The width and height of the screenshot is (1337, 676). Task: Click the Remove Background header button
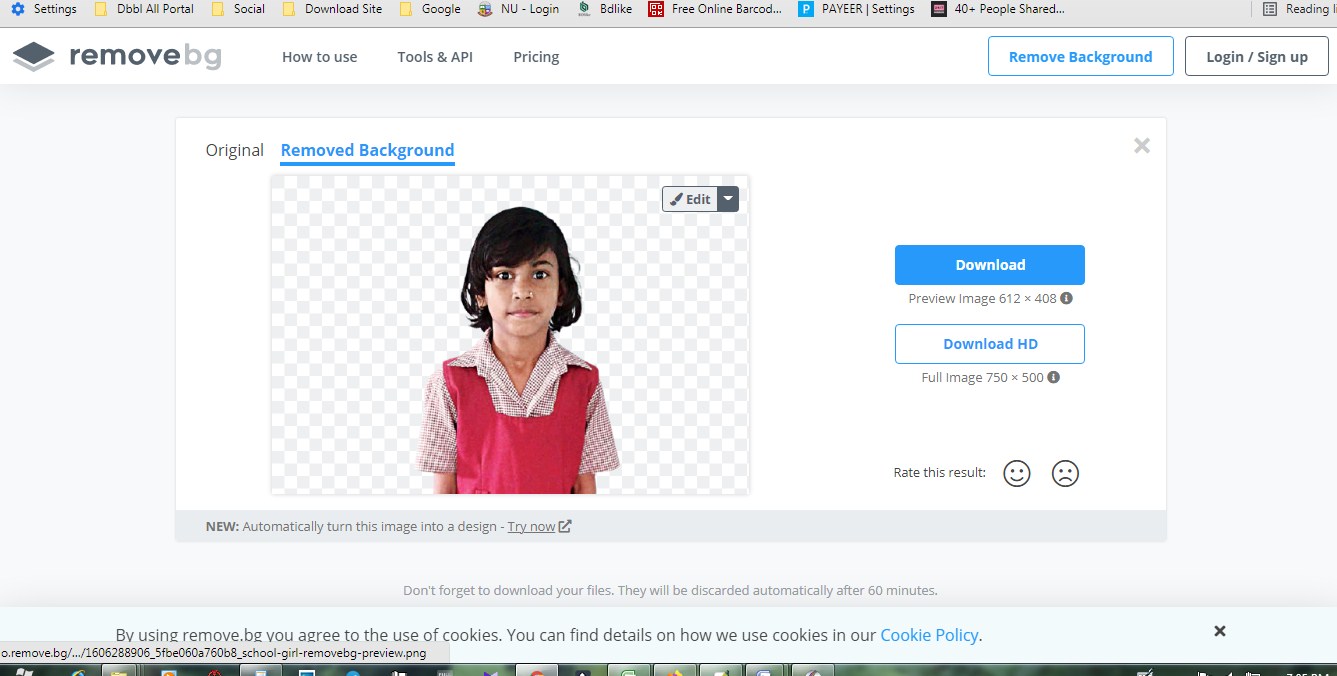point(1080,56)
